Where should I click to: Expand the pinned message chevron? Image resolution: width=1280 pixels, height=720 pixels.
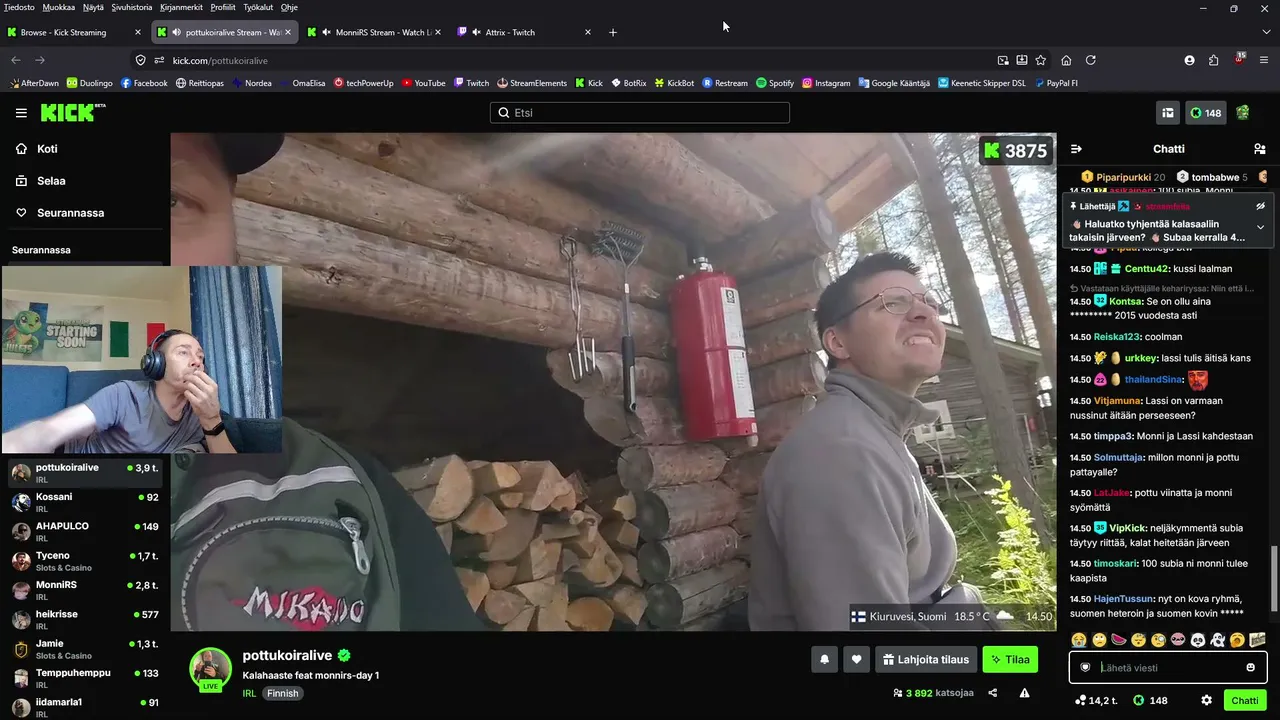pyautogui.click(x=1260, y=227)
